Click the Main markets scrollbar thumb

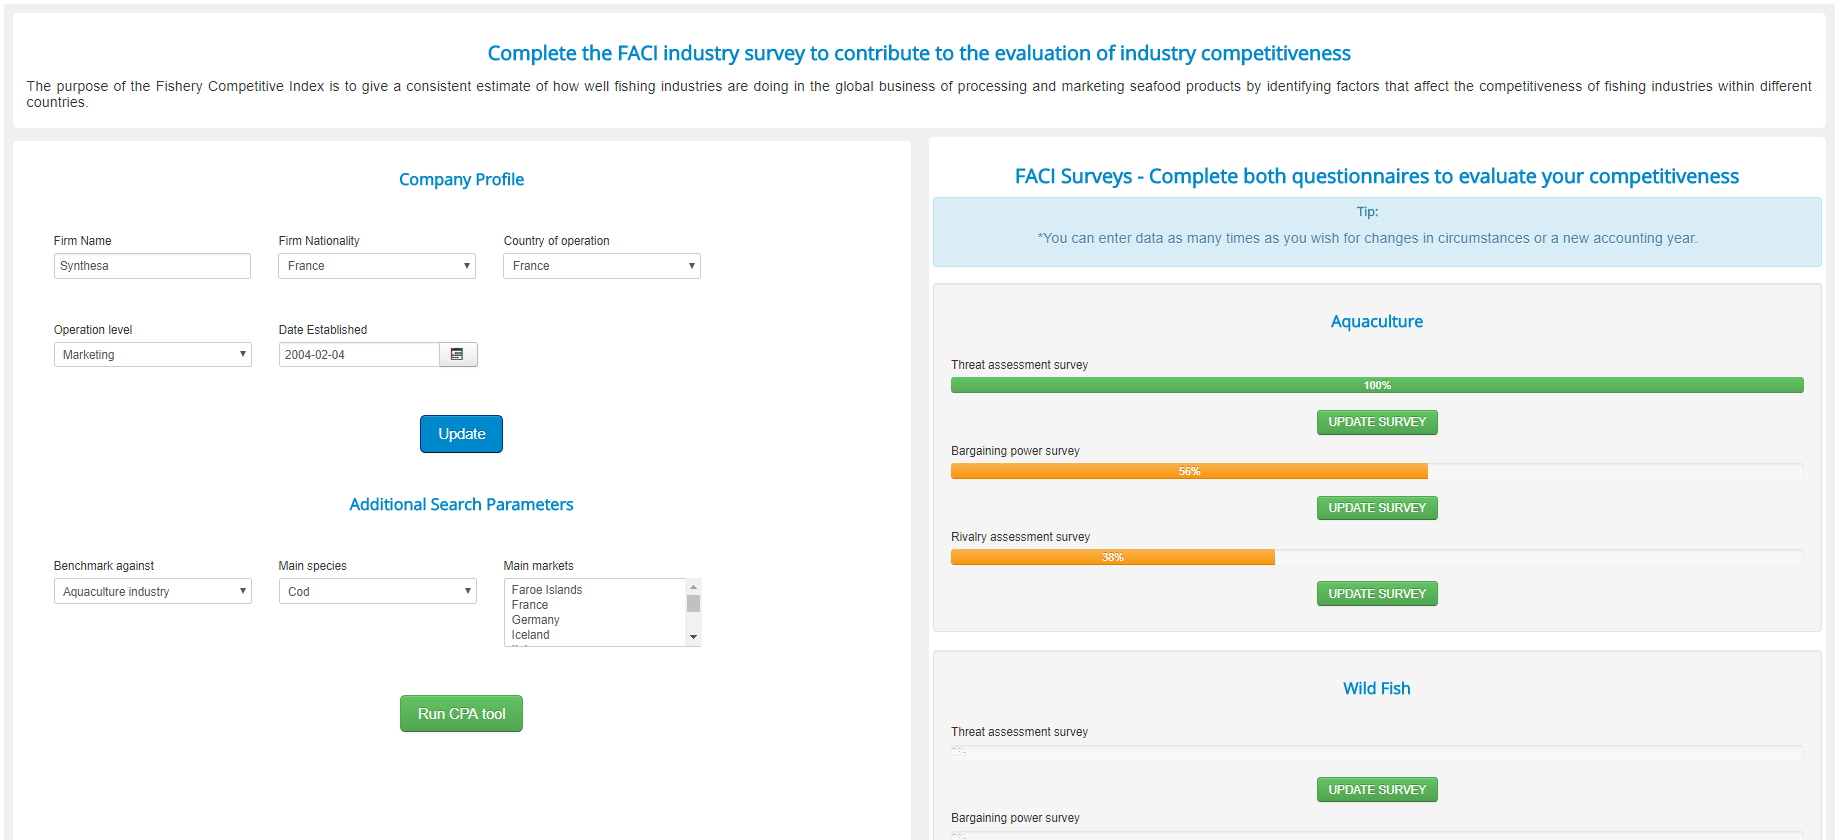click(x=693, y=603)
